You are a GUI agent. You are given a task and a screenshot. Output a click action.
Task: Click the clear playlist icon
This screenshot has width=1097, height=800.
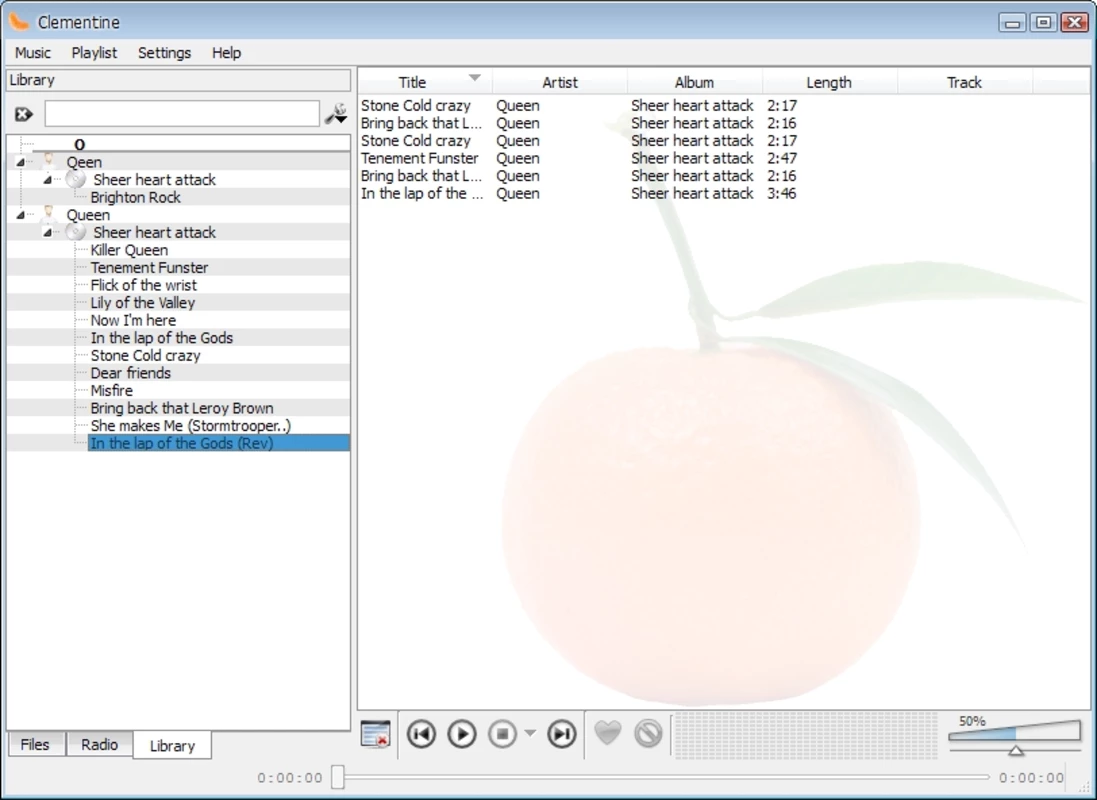tap(376, 734)
